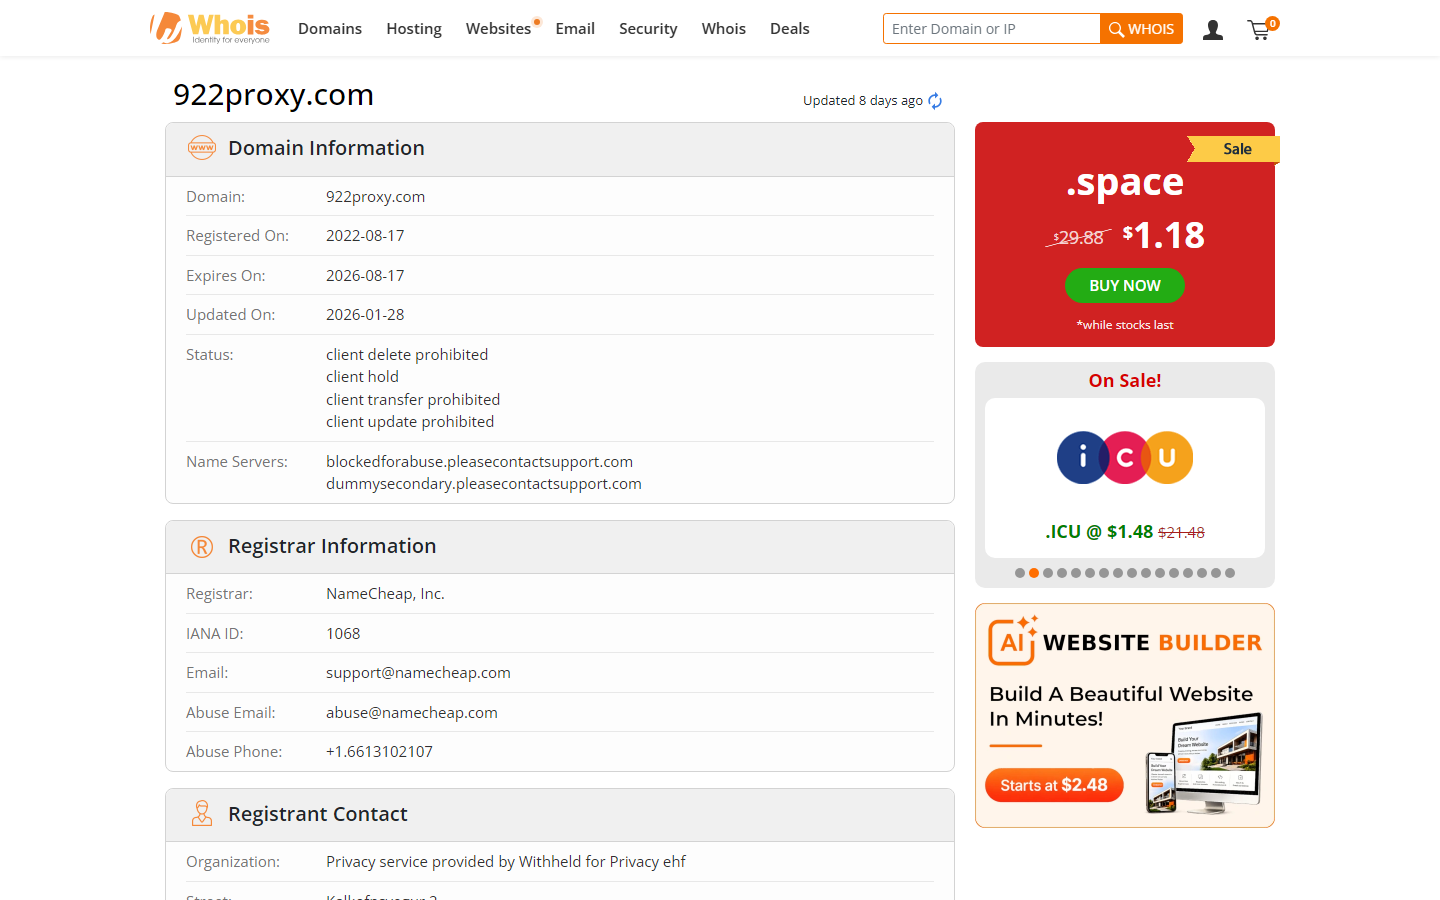Click the ICU colored circles logo
Screen dimensions: 1440x900
point(1125,458)
